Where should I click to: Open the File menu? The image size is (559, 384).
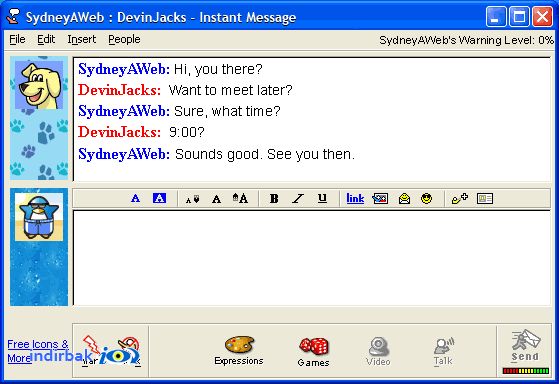point(17,39)
